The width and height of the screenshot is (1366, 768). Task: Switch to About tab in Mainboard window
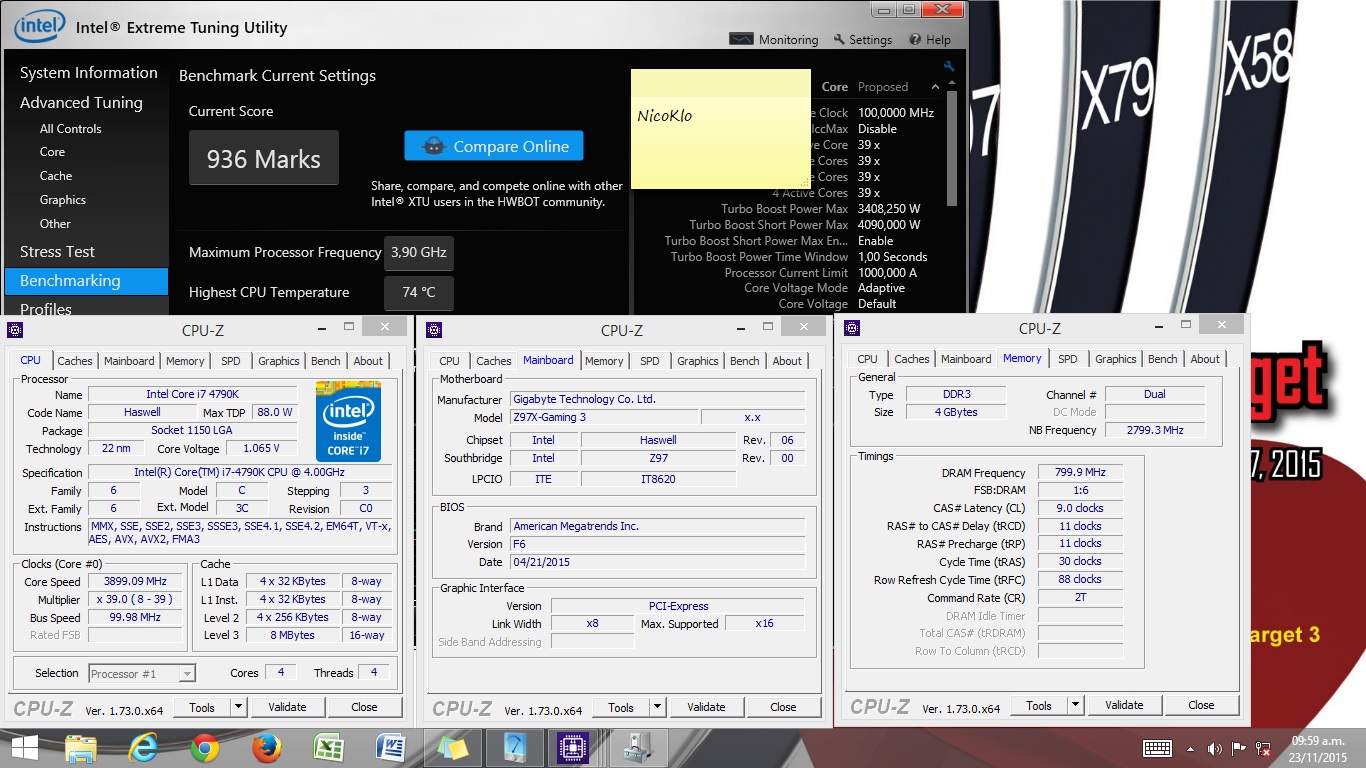point(787,361)
